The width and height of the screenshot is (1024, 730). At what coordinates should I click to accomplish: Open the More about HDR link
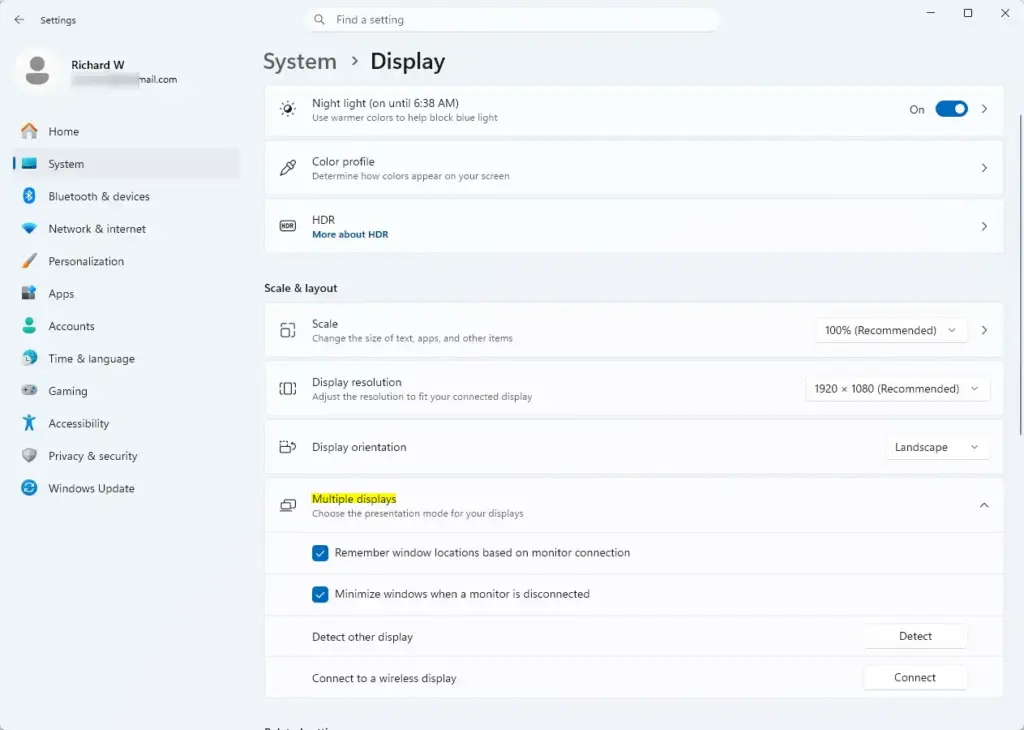pyautogui.click(x=350, y=234)
